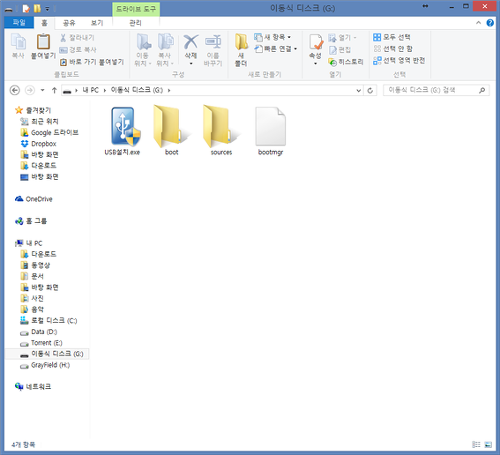Viewport: 500px width, 455px height.
Task: Click 이동식 디스크 (G:) in address path
Action: [x=137, y=90]
